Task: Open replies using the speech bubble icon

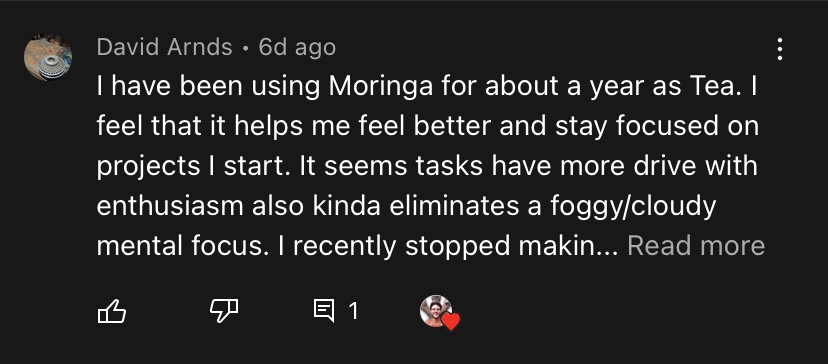Action: click(x=324, y=311)
